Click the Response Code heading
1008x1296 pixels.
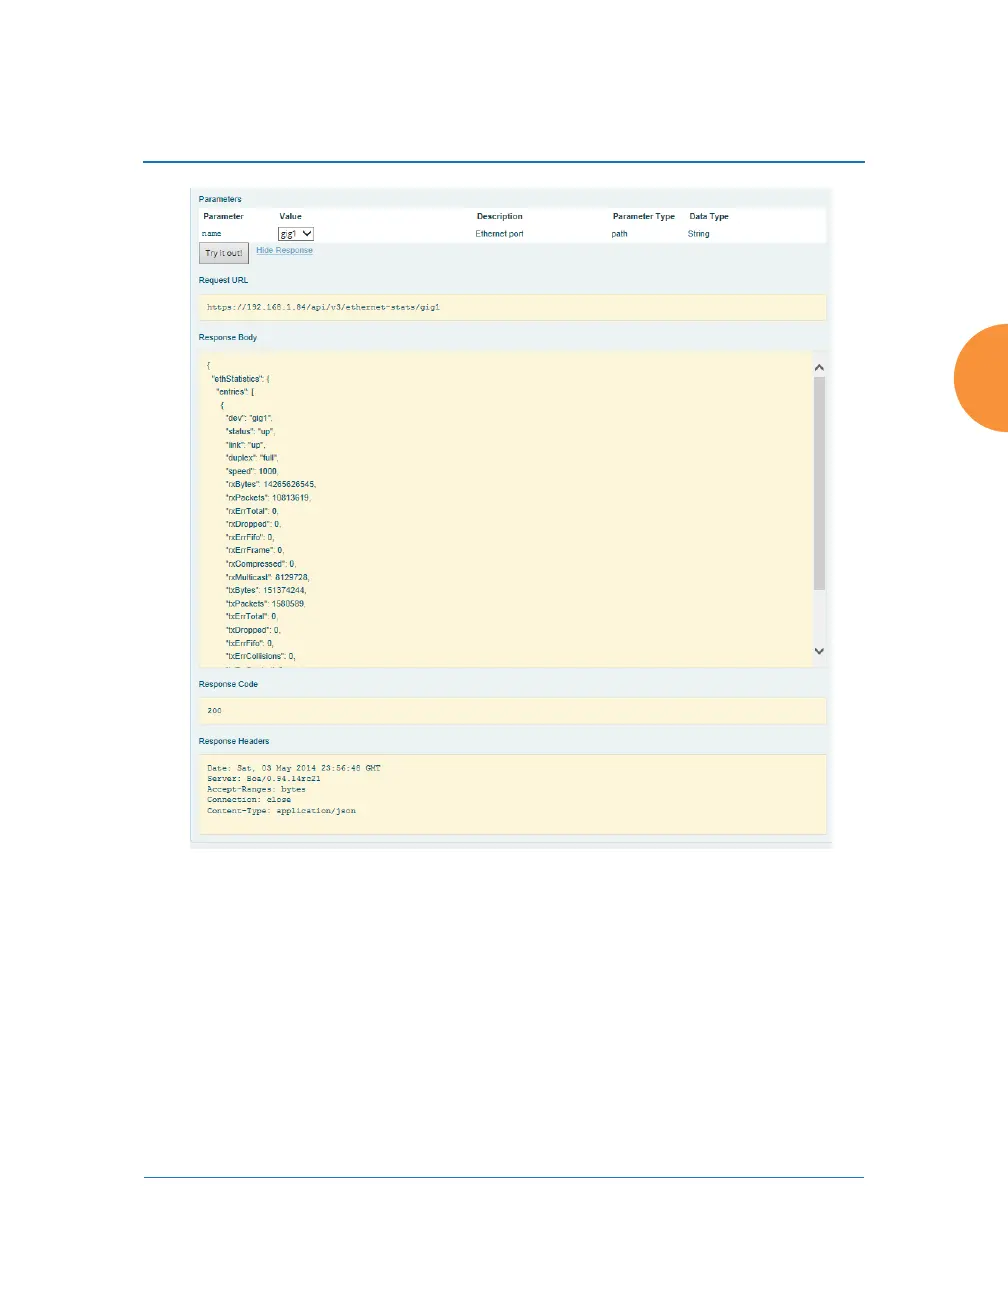pyautogui.click(x=228, y=685)
